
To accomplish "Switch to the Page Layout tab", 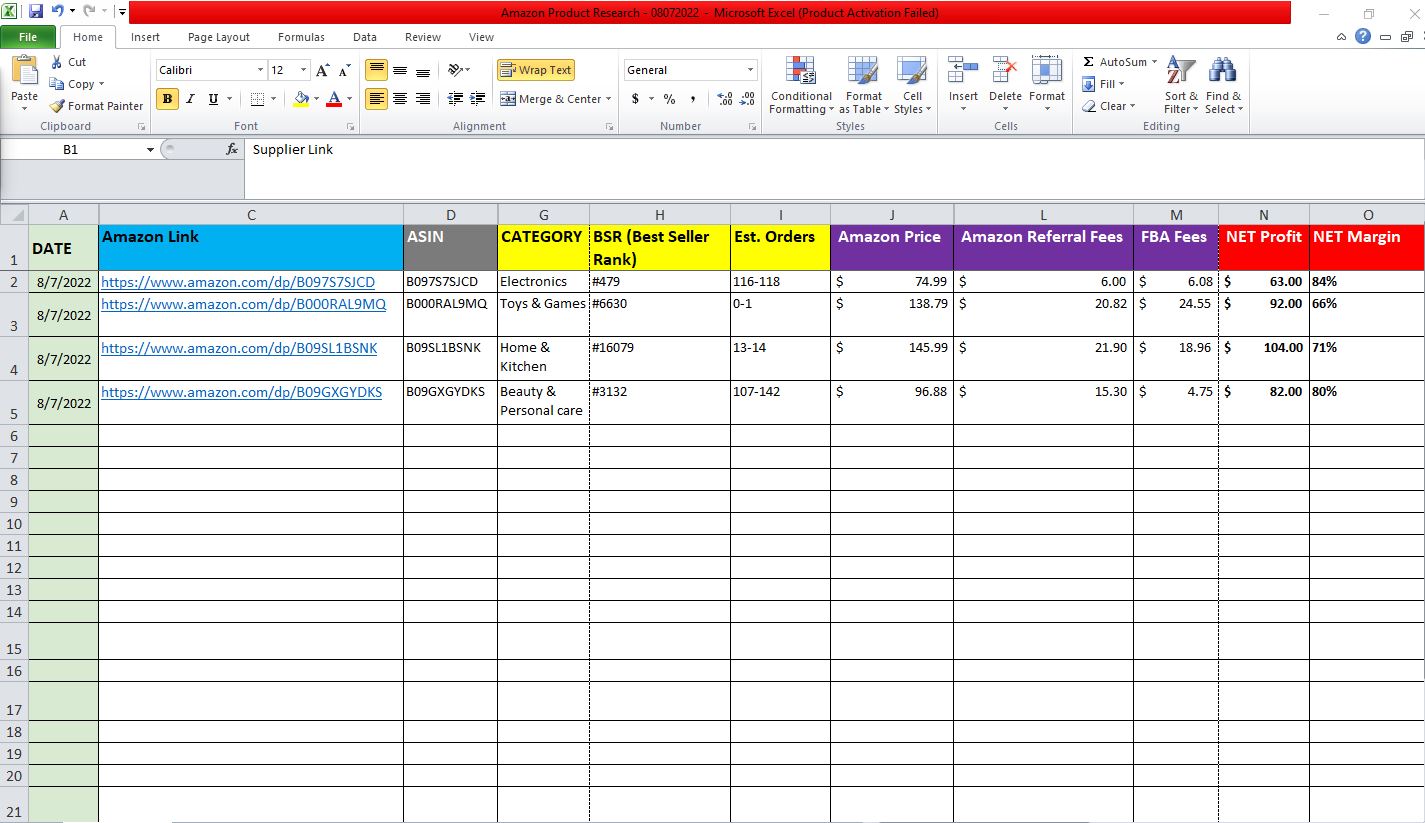I will pos(219,37).
